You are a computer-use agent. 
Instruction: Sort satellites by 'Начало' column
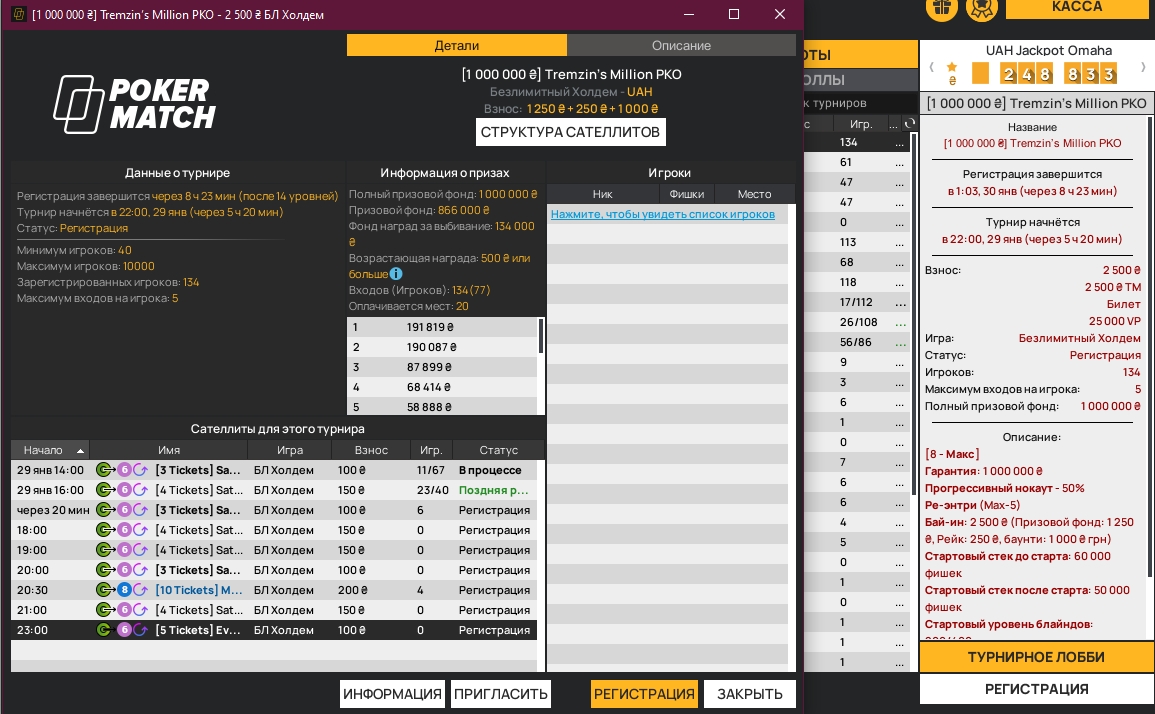click(49, 449)
